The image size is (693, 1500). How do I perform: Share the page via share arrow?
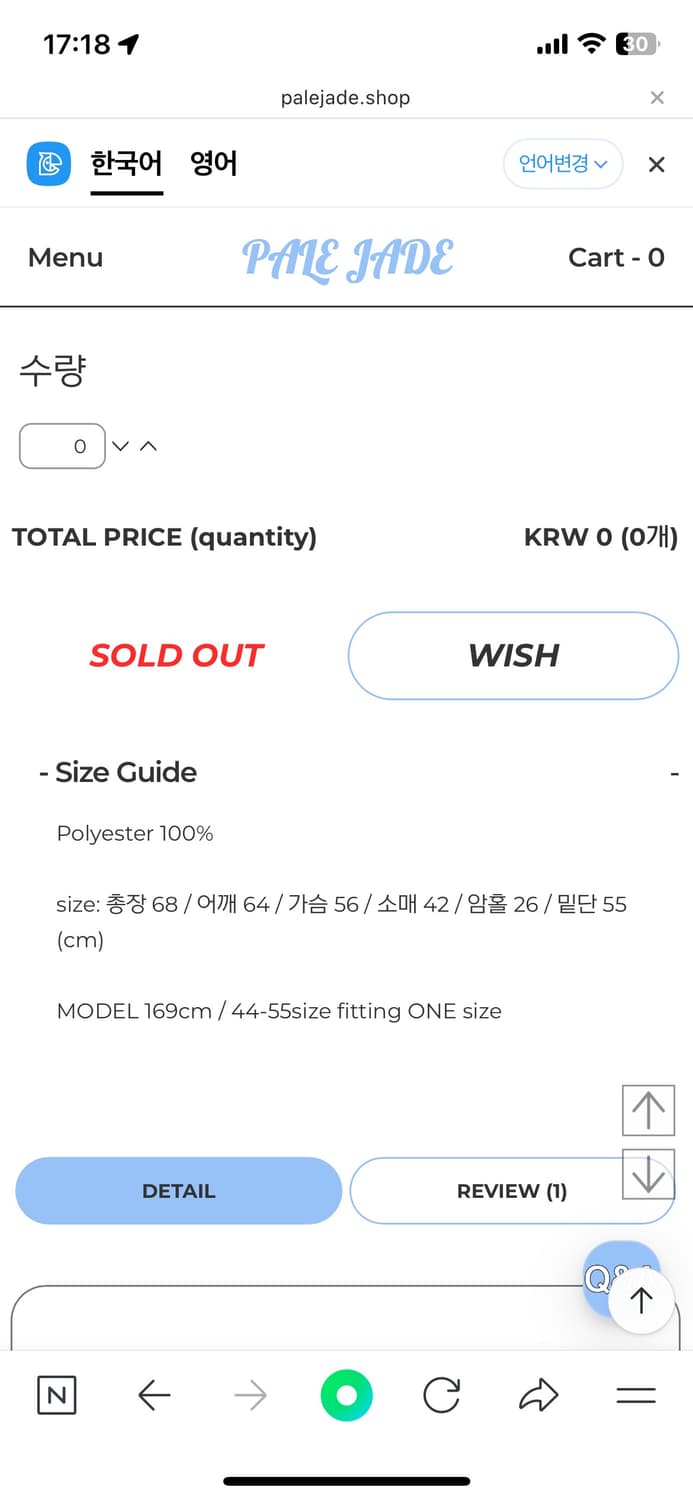click(538, 1395)
